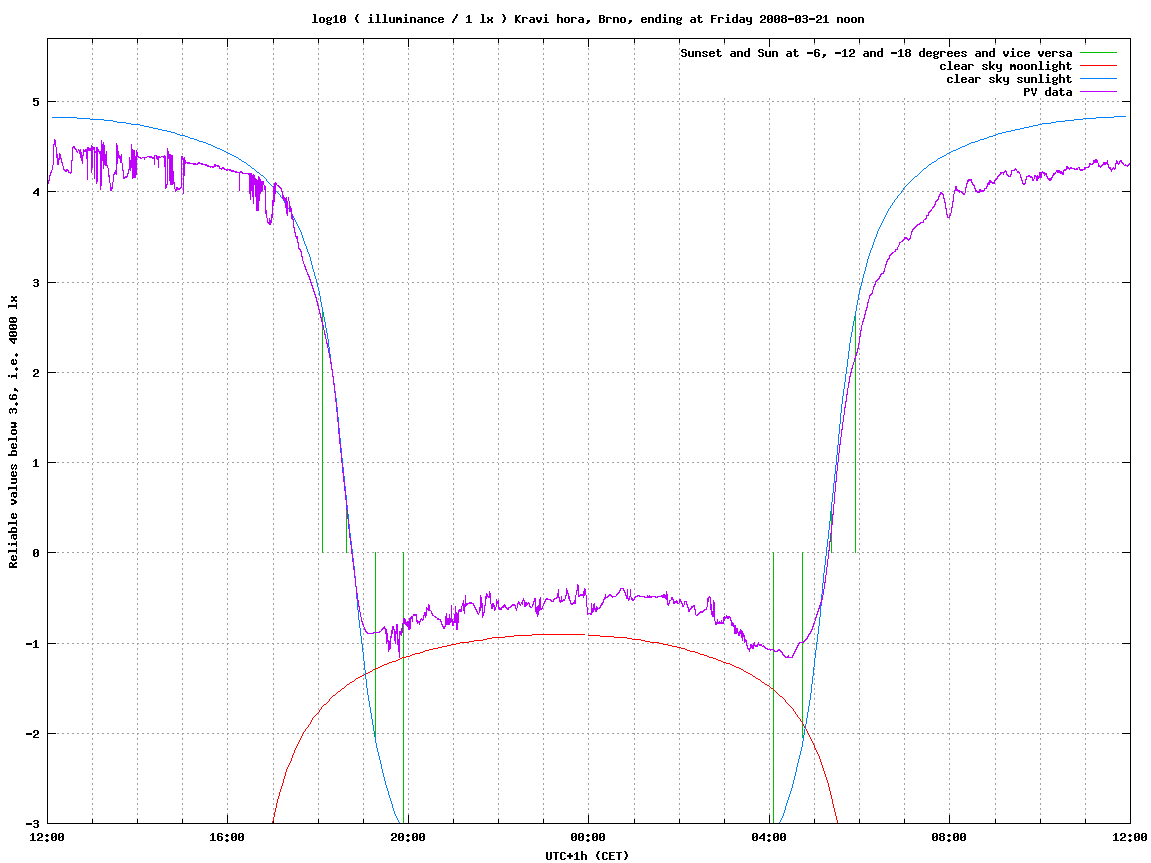Select legend entry 'clear sky moonlight'
Screen dimensions: 1151x863
click(x=1006, y=66)
